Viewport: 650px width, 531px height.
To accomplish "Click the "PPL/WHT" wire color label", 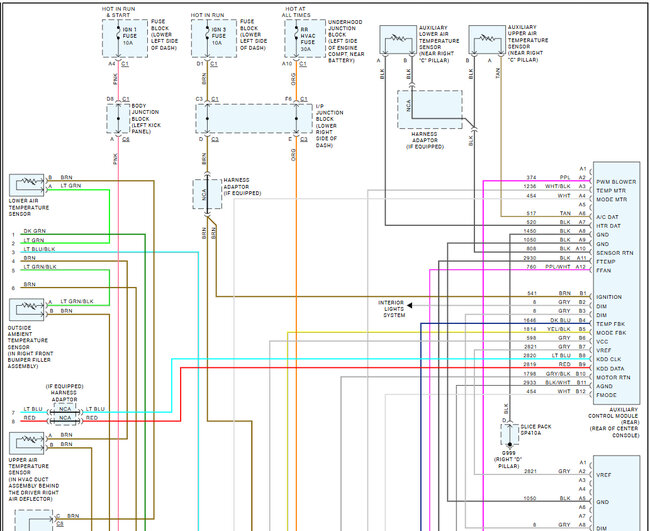I will click(558, 267).
